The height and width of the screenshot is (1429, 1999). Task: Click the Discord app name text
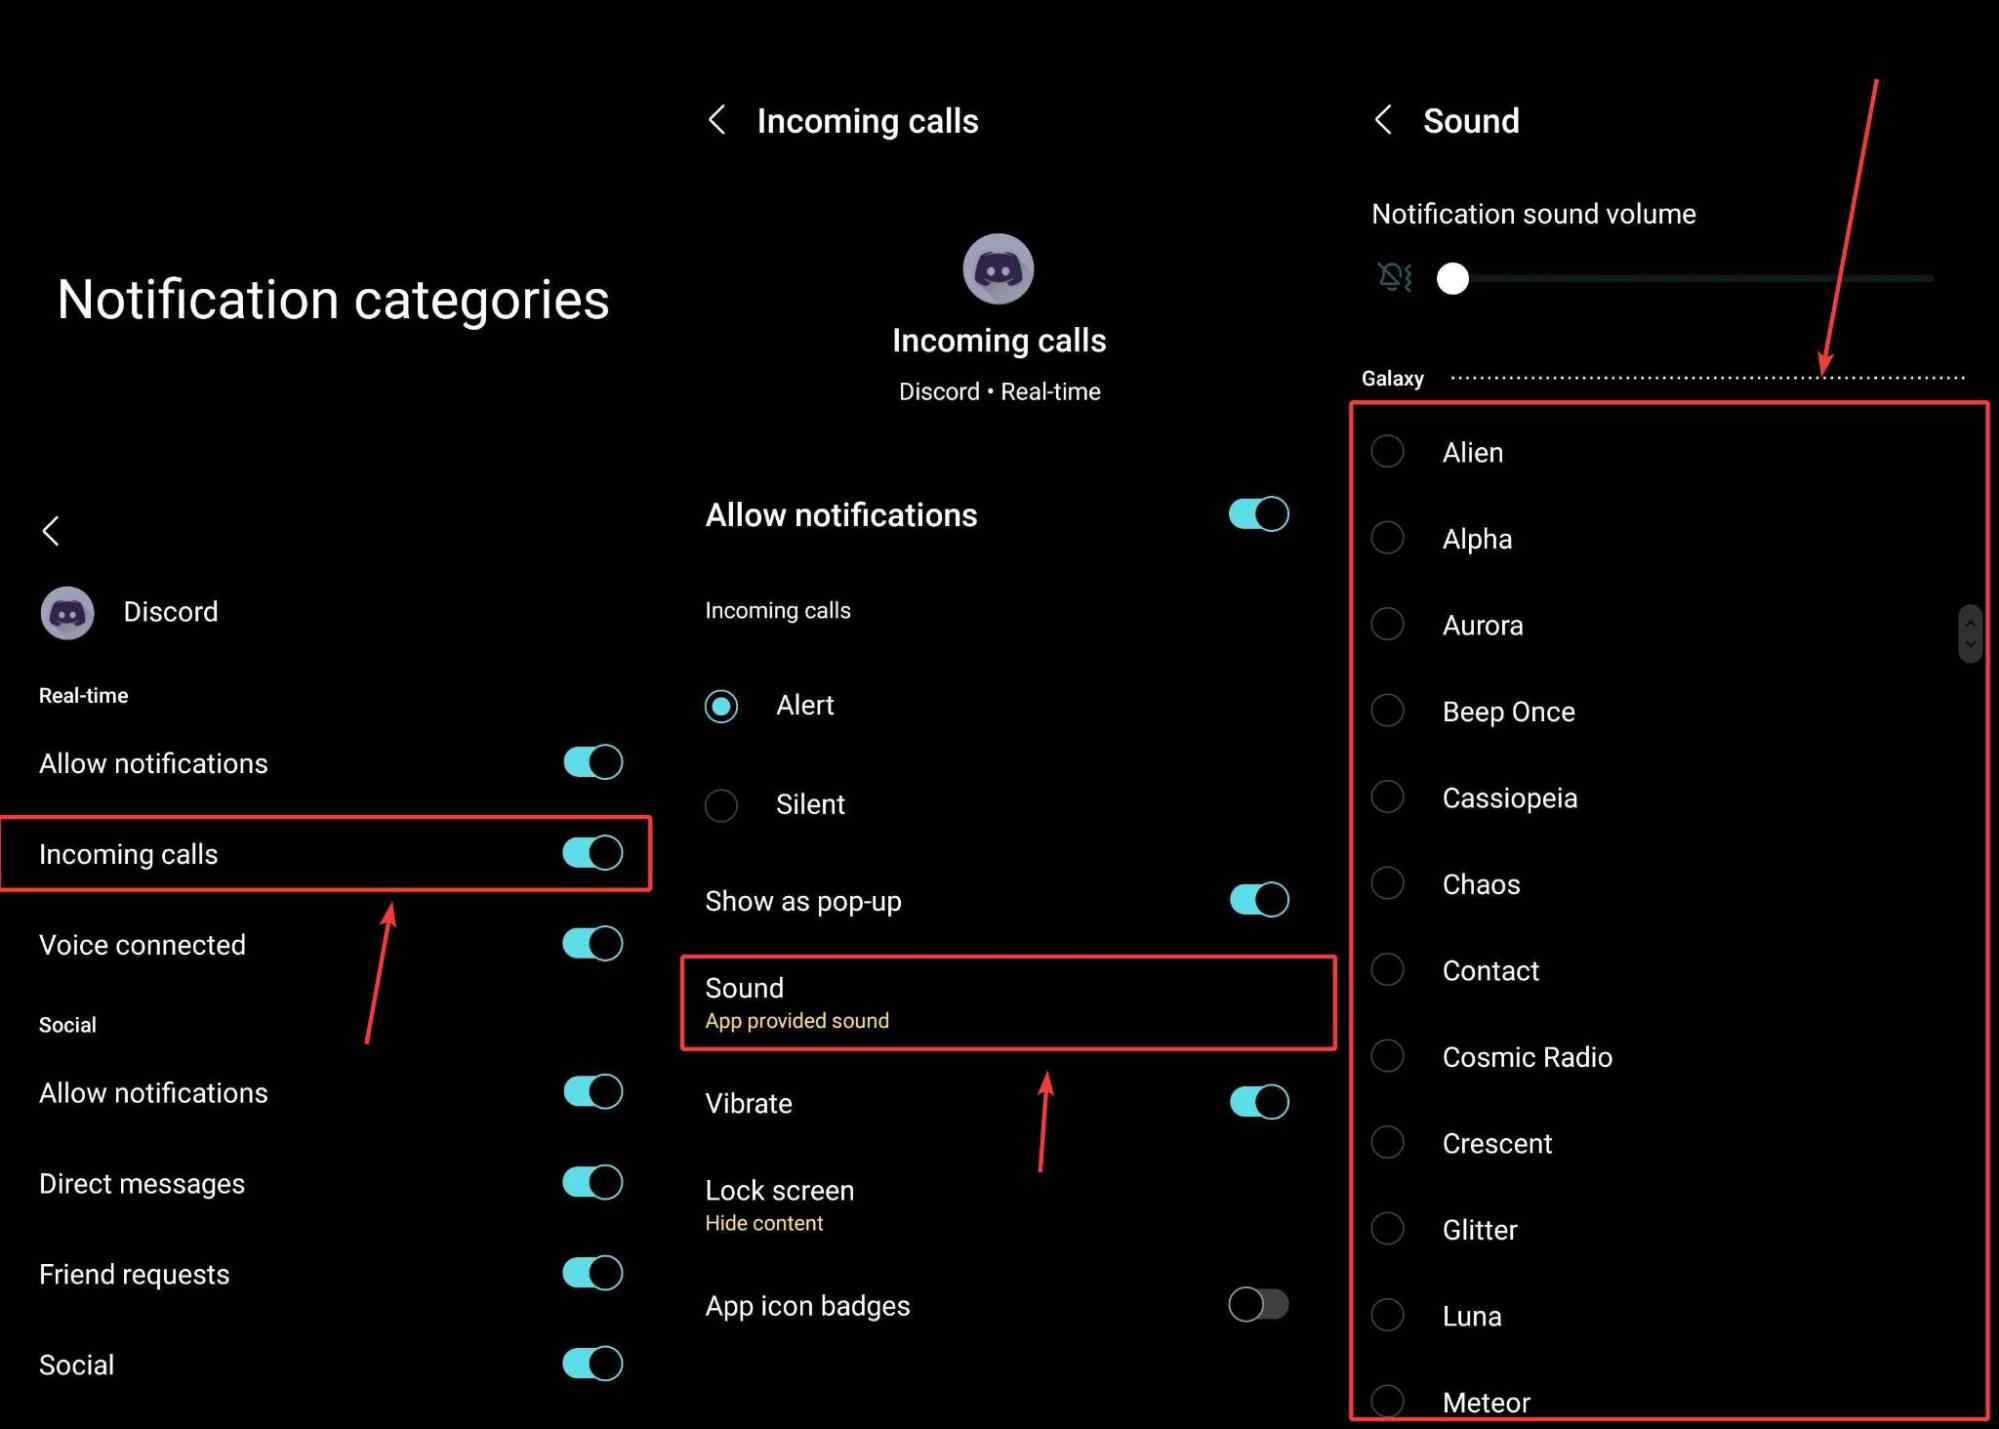click(170, 612)
